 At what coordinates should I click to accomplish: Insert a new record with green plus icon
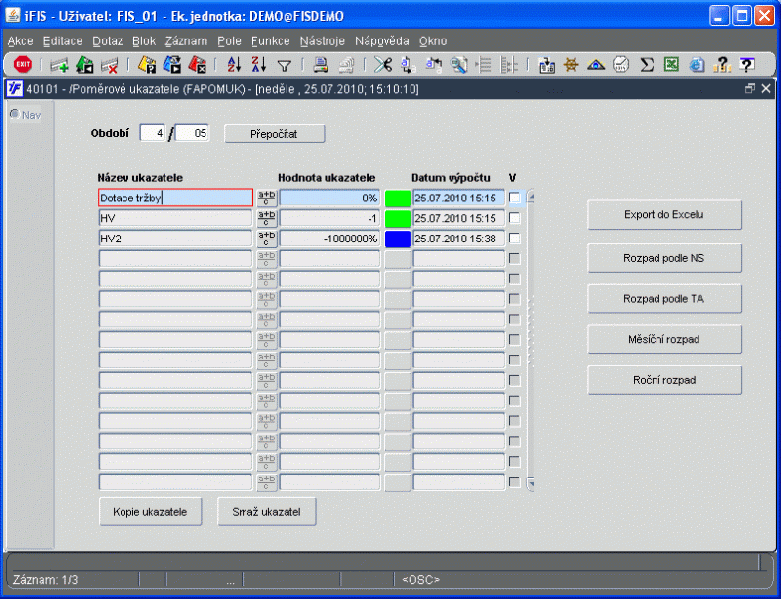(x=59, y=65)
